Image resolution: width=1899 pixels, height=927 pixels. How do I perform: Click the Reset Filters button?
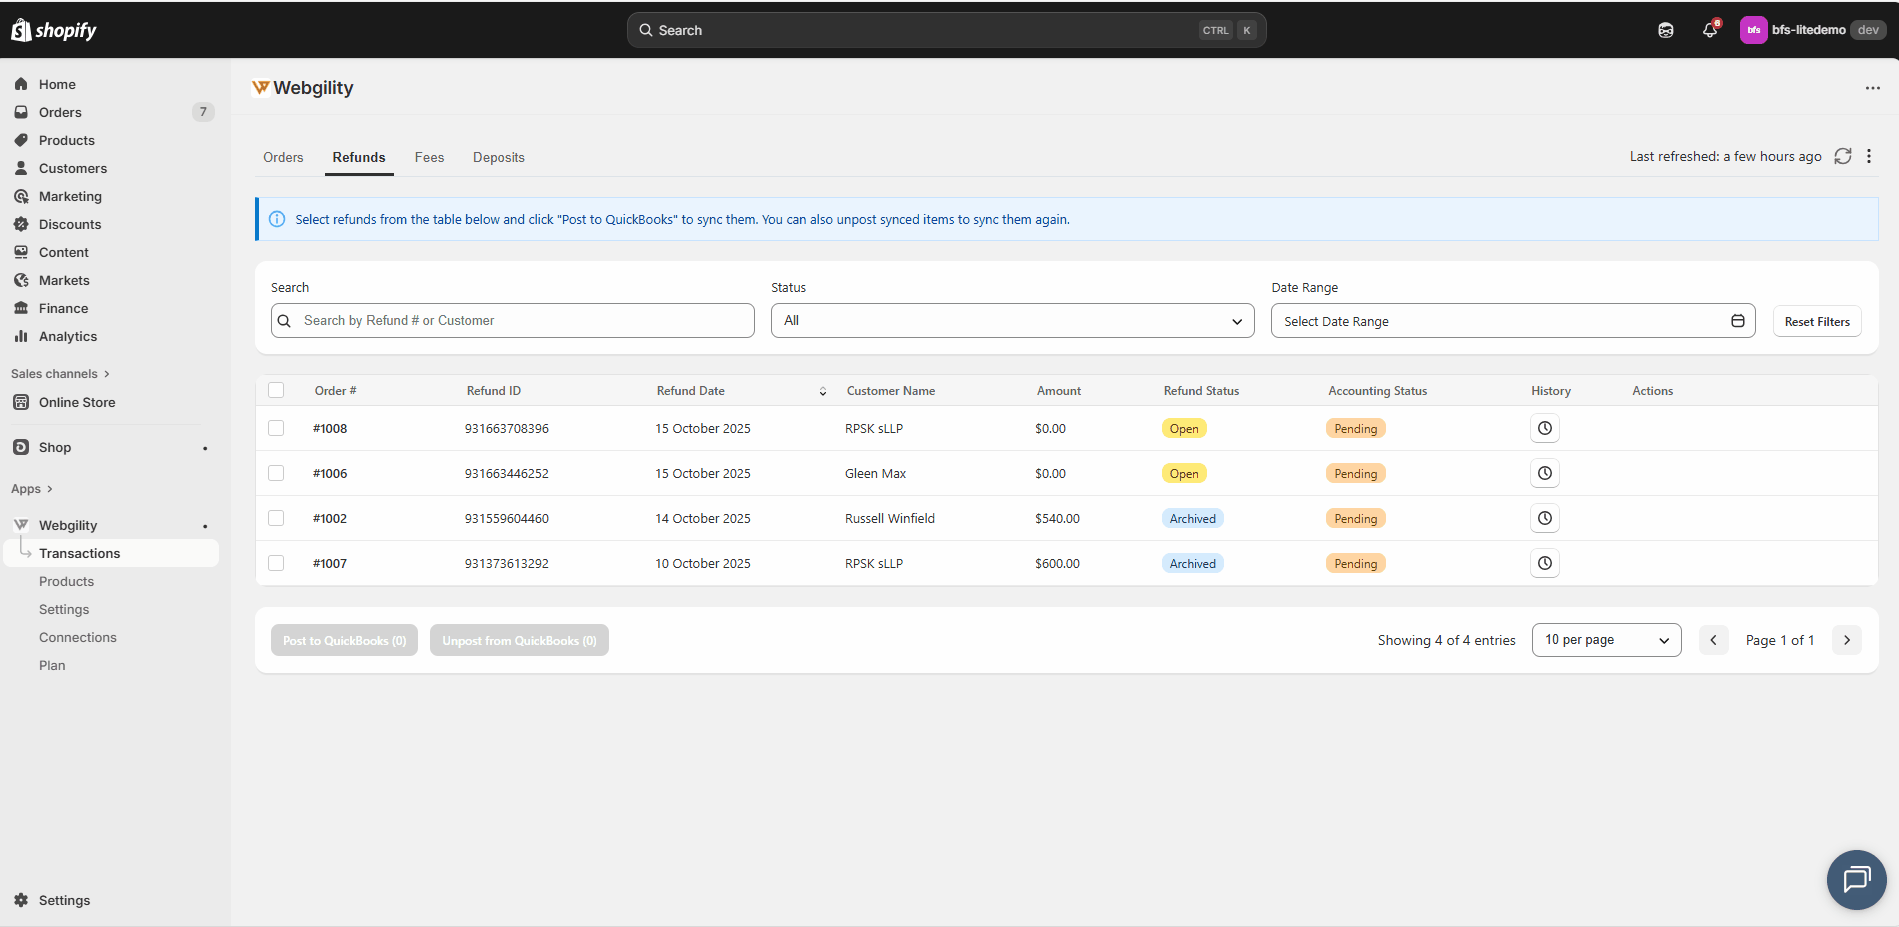pyautogui.click(x=1816, y=322)
